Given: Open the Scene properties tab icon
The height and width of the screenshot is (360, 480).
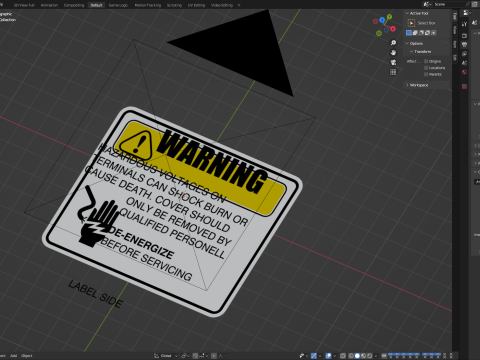Looking at the screenshot, I should pos(464,63).
